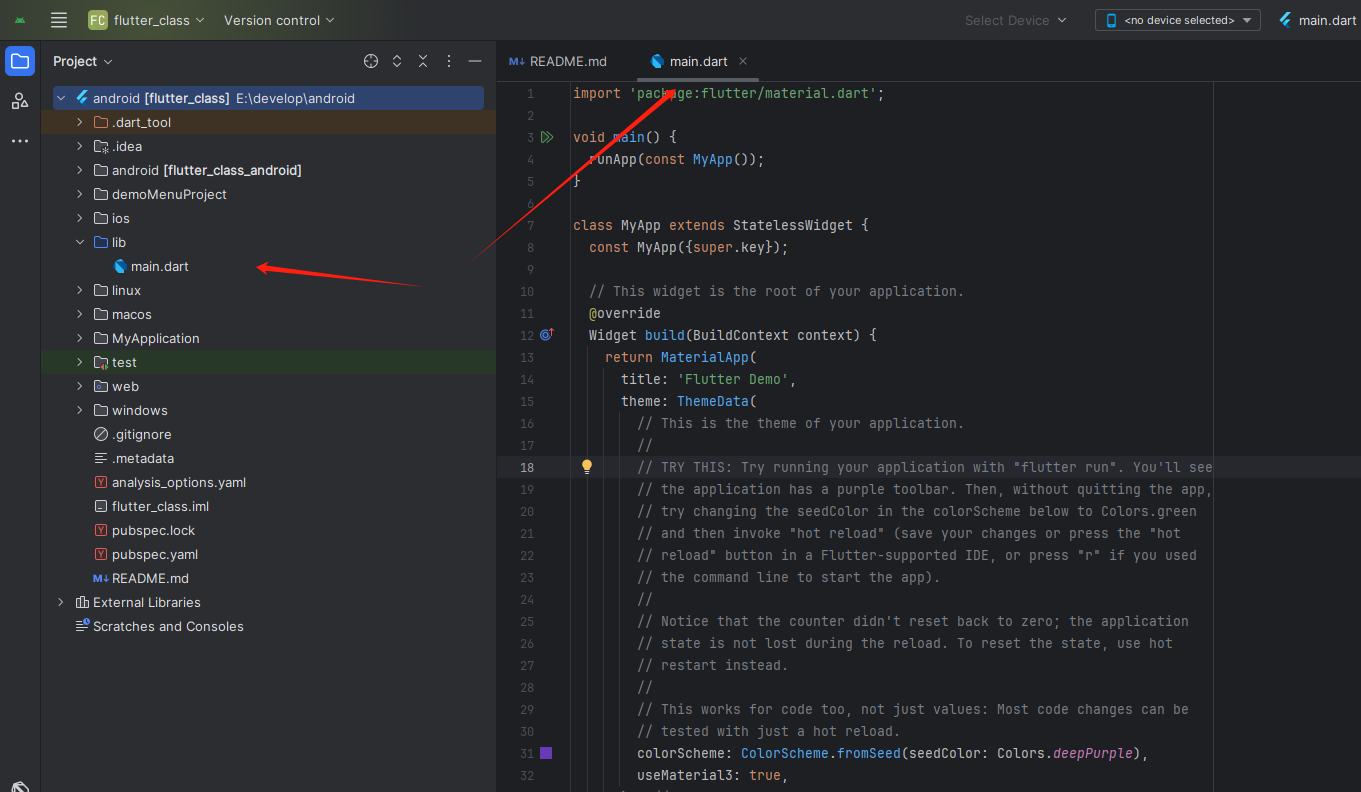Click ThemeData on line 15

[x=713, y=401]
